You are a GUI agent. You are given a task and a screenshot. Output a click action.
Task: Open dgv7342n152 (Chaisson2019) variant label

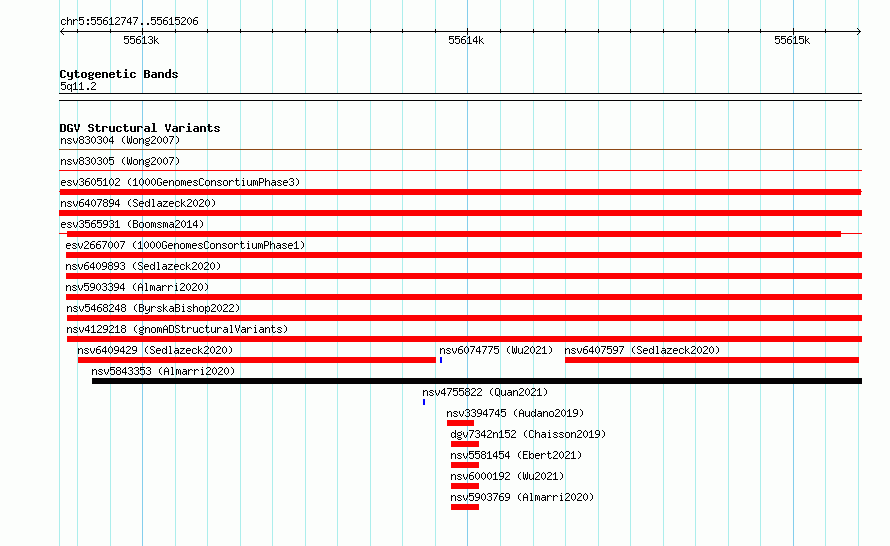pos(528,434)
